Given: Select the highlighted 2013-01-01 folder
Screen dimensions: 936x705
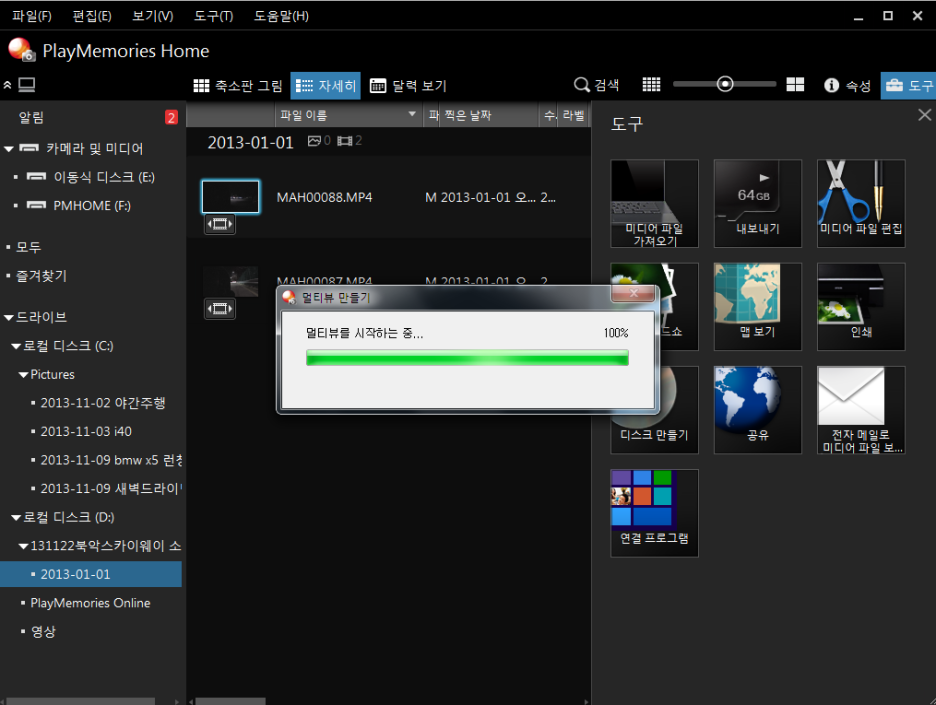Looking at the screenshot, I should point(91,574).
